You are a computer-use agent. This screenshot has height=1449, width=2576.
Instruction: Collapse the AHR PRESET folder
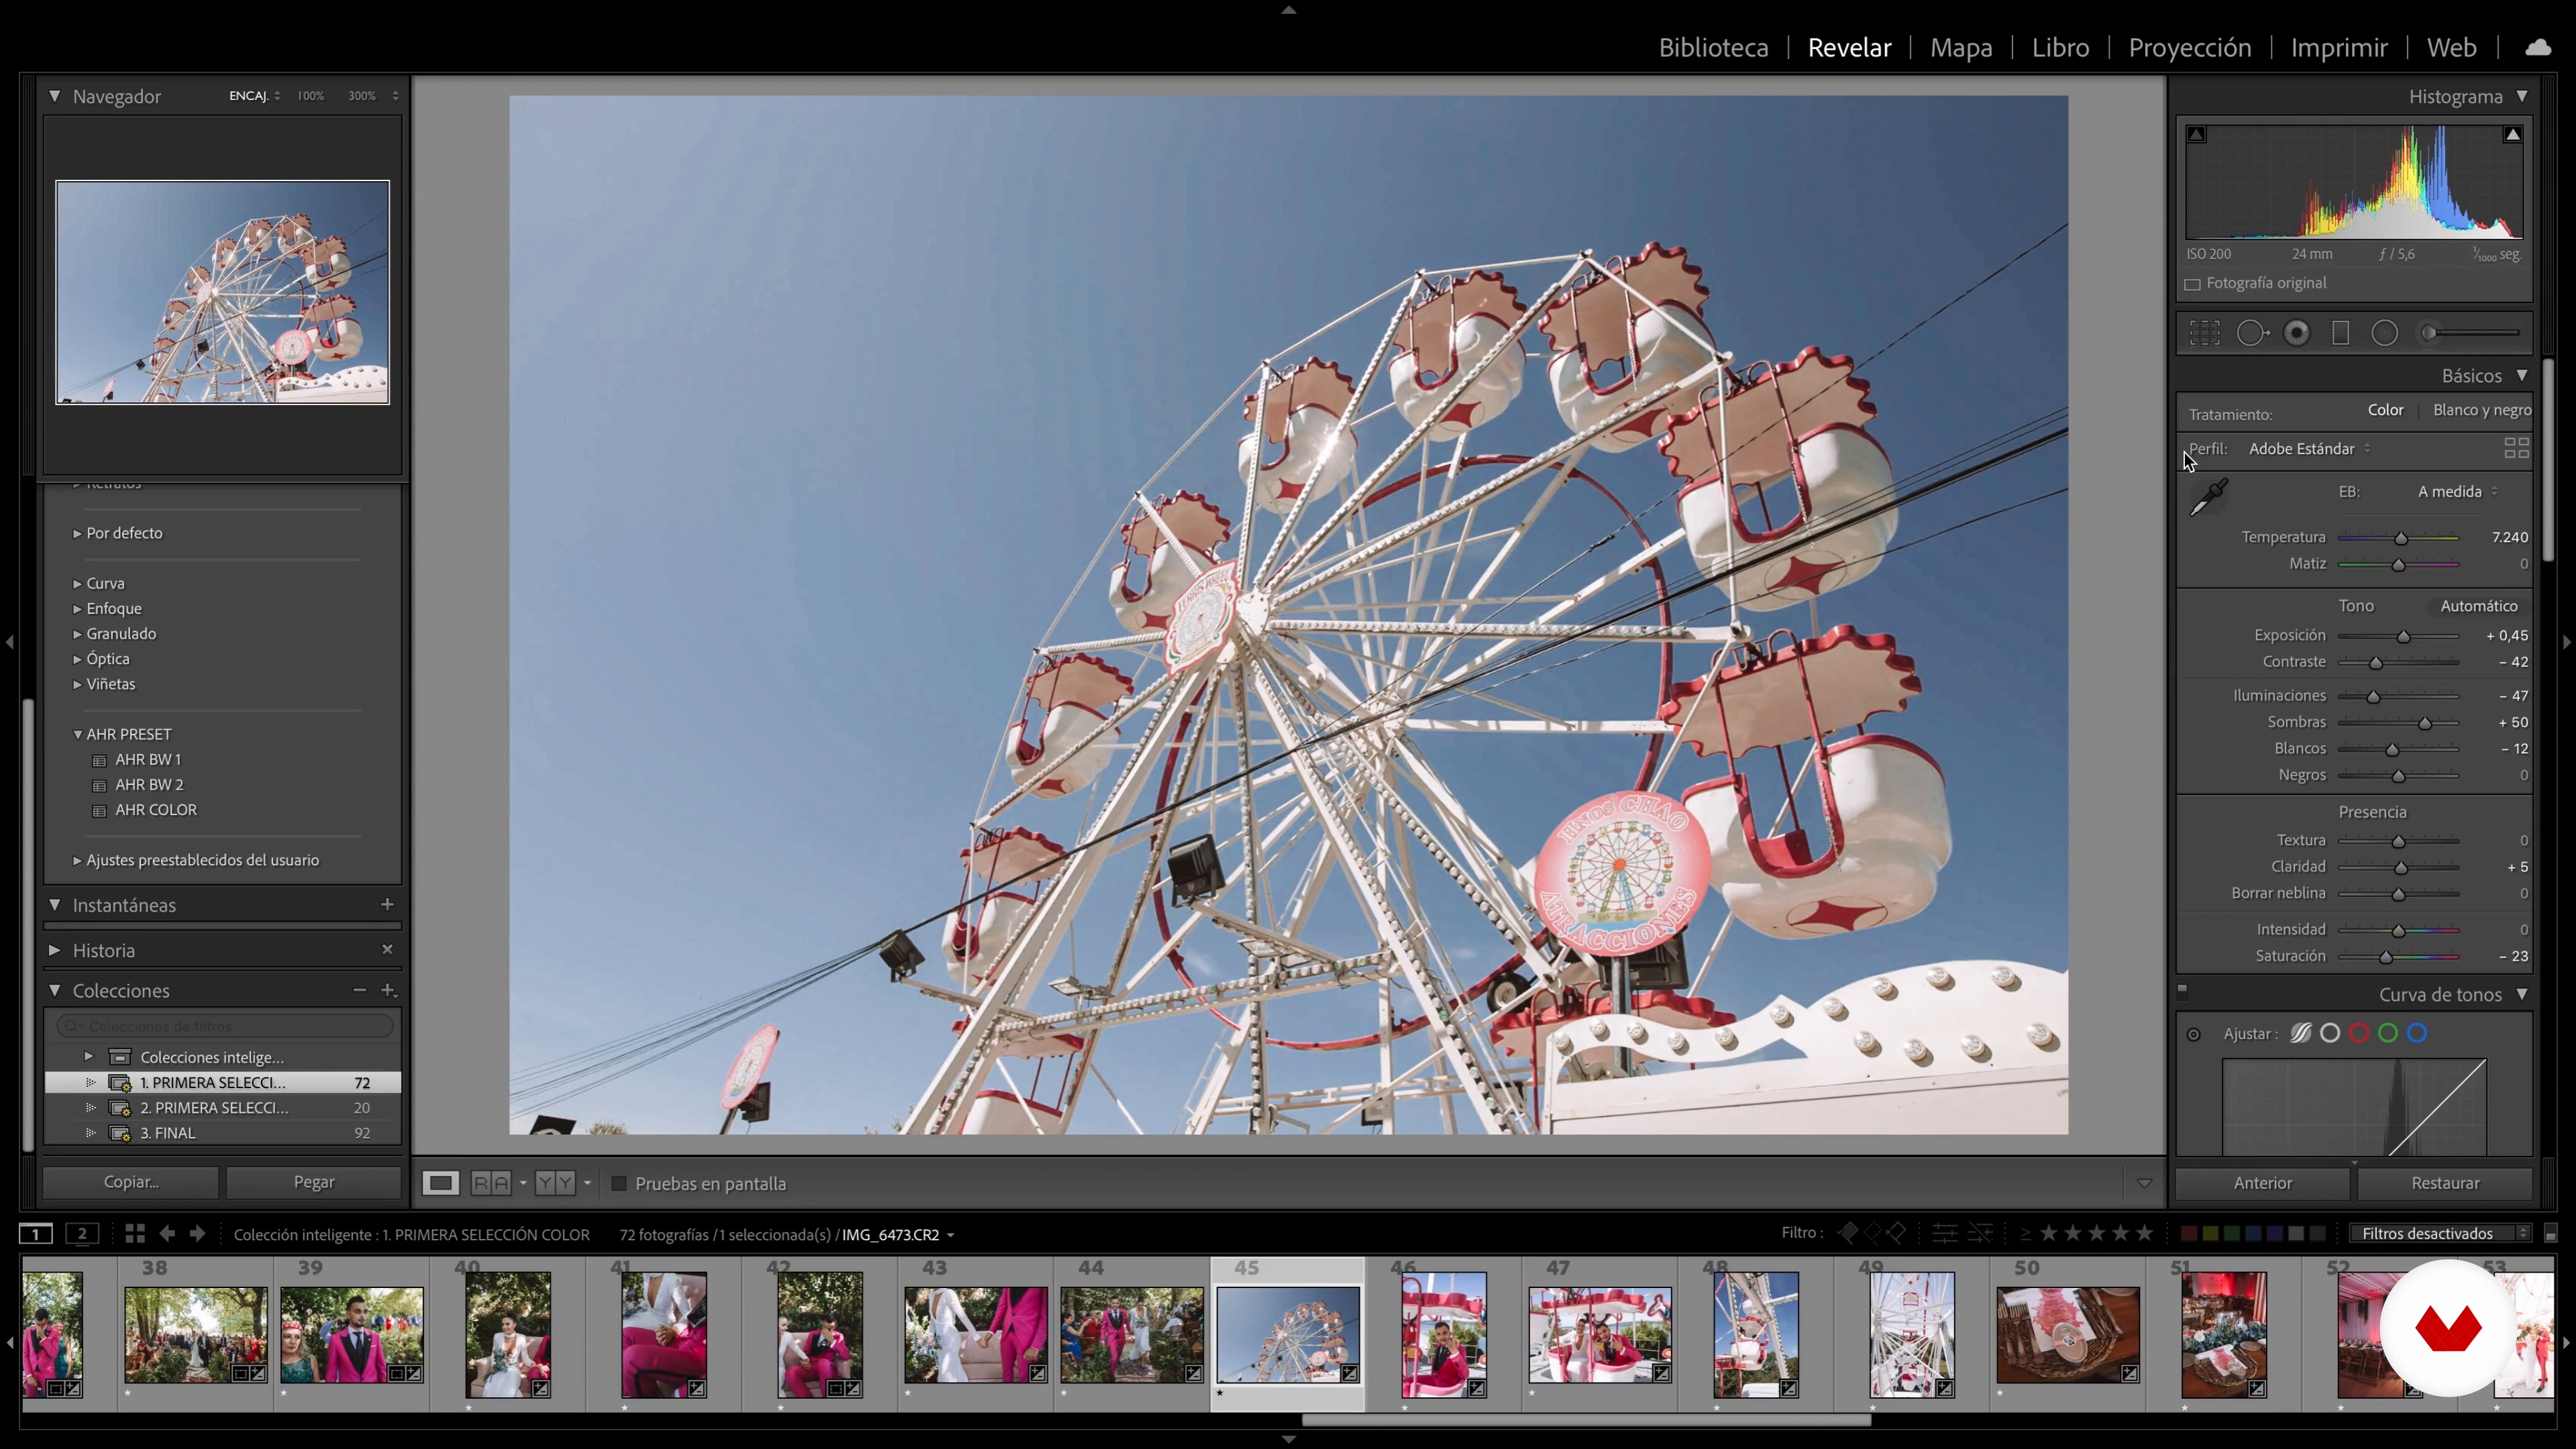coord(77,734)
